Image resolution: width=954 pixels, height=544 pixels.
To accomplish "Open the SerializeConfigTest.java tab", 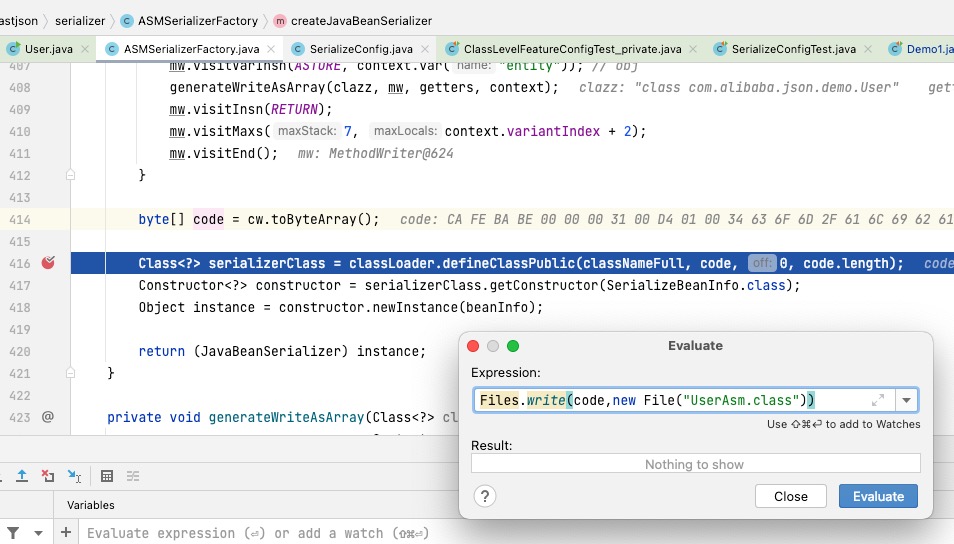I will (793, 49).
